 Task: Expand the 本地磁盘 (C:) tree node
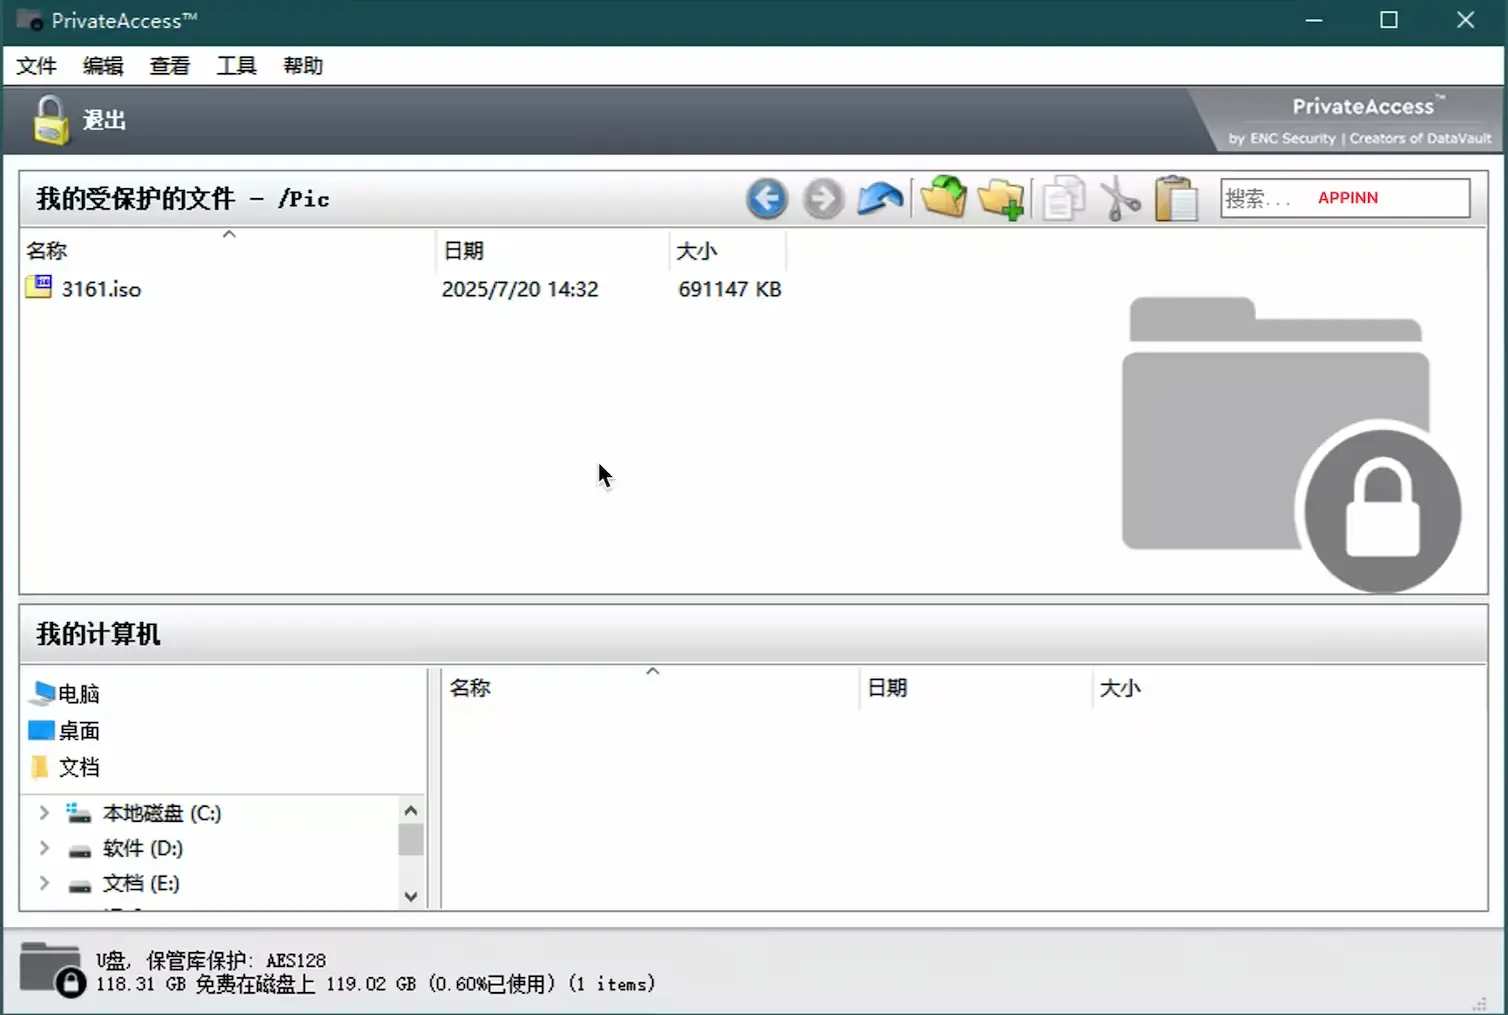click(44, 813)
